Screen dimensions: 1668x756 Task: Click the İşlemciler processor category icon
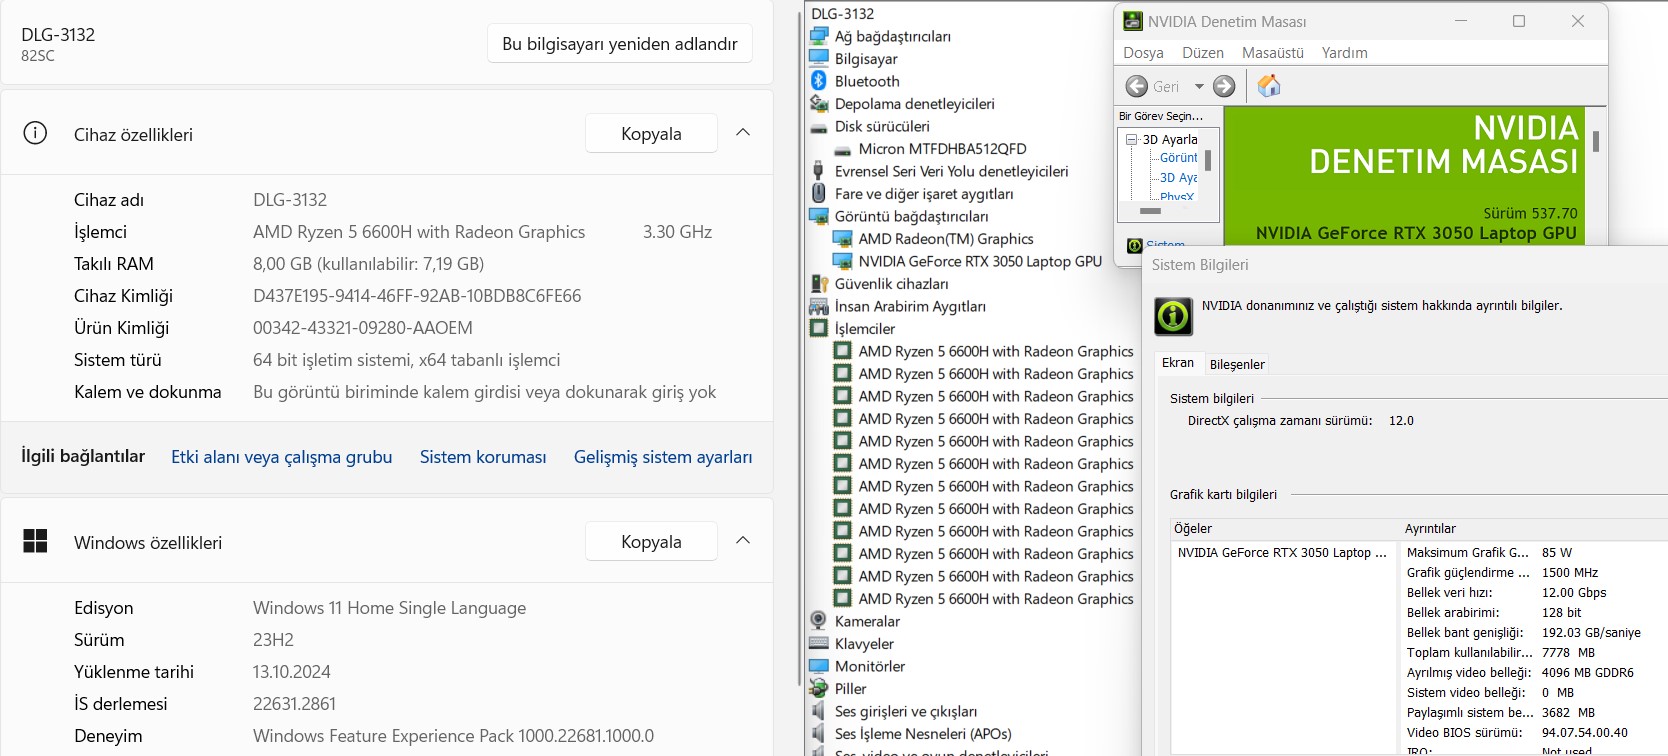[819, 328]
